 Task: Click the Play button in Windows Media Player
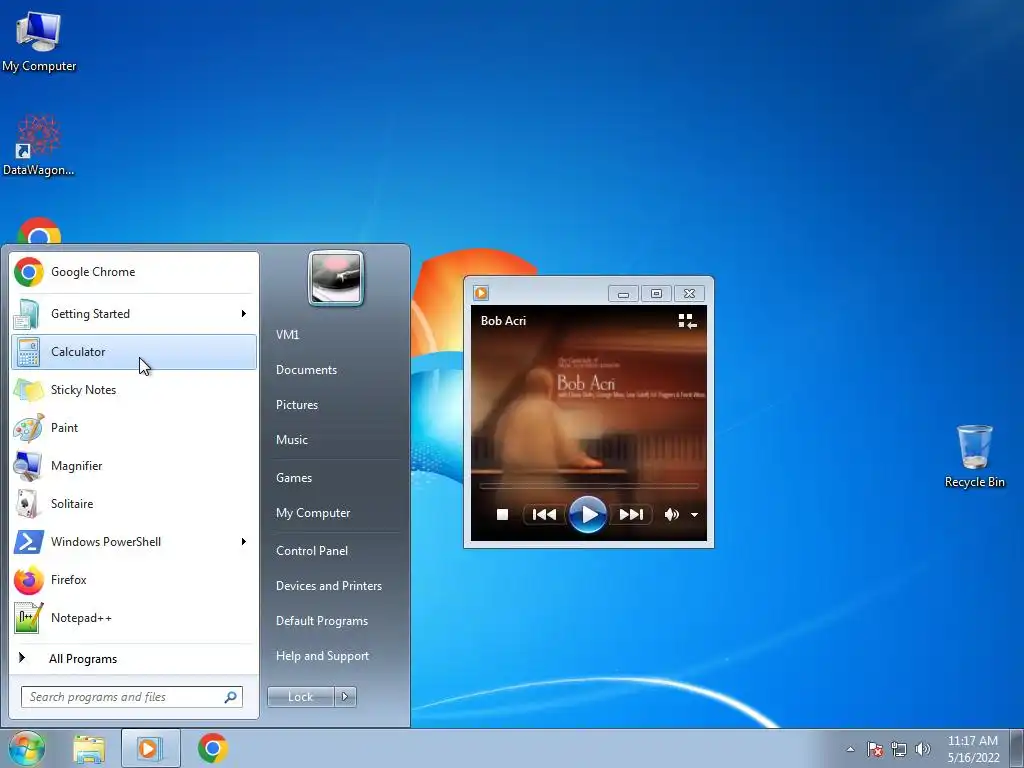(x=588, y=515)
